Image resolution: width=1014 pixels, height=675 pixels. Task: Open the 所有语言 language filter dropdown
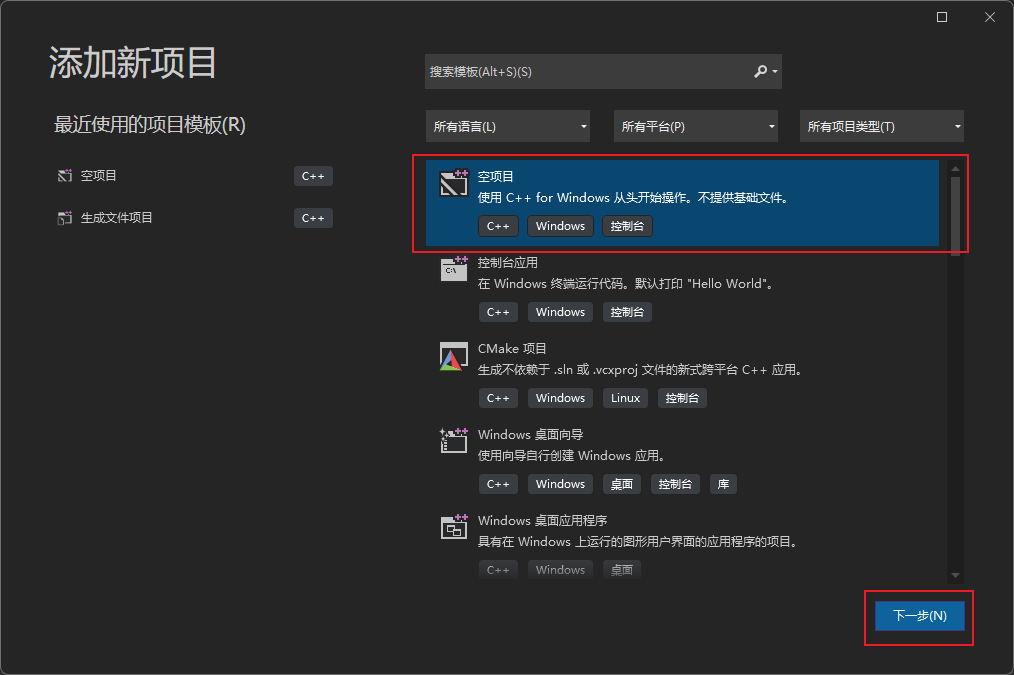(x=508, y=127)
